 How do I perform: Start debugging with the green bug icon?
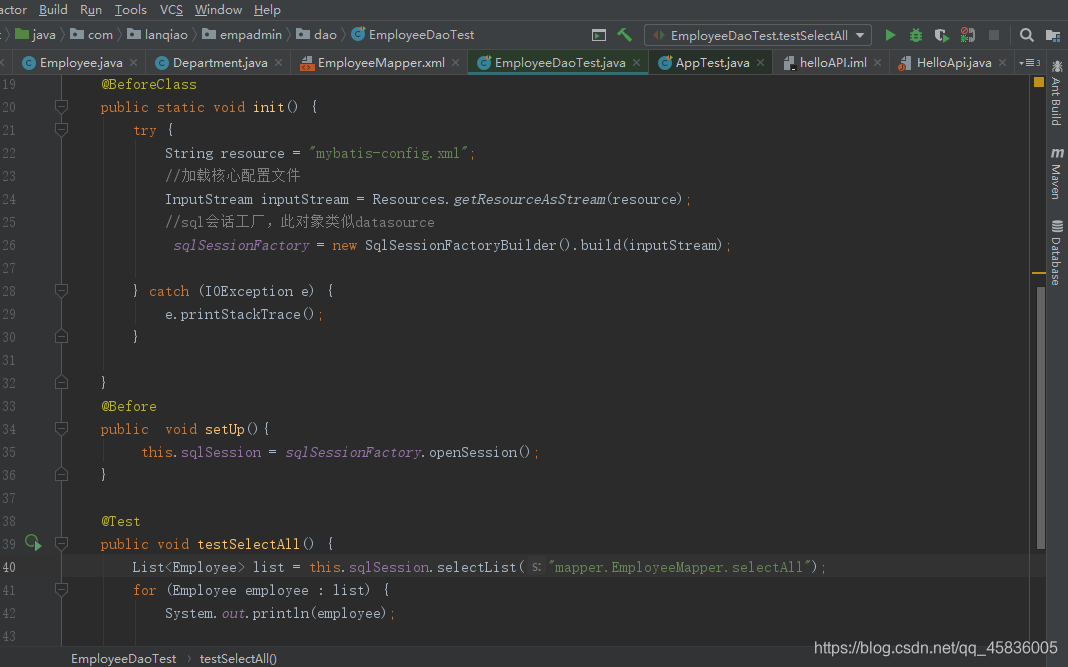[x=915, y=35]
